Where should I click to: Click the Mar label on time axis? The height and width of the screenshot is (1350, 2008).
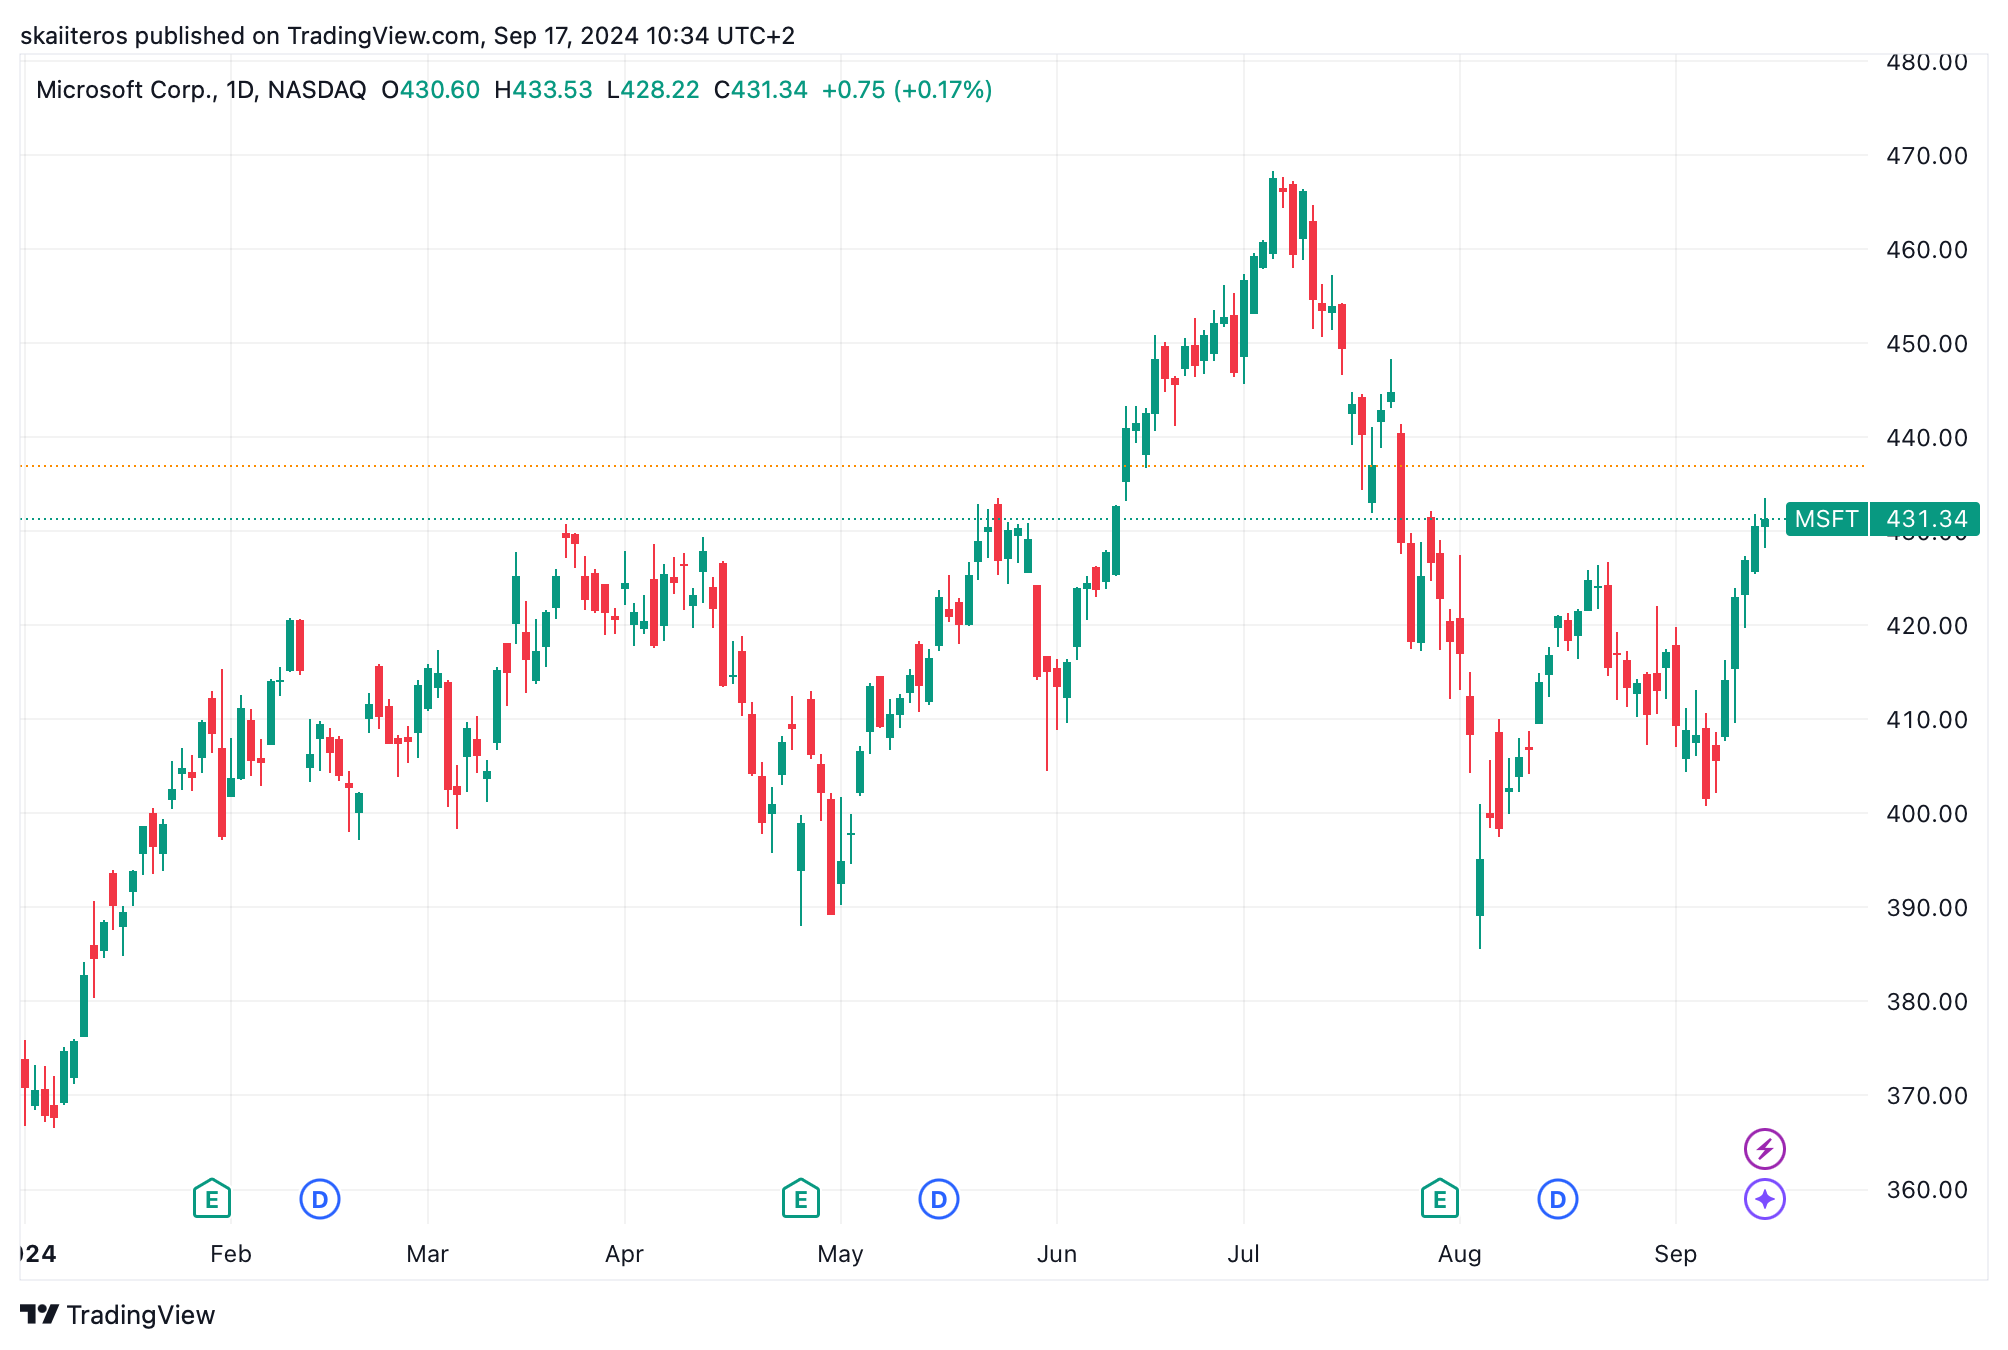(427, 1253)
